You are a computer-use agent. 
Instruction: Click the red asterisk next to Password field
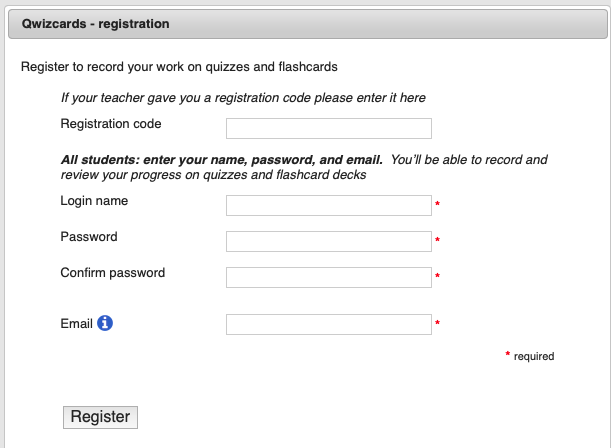point(437,239)
